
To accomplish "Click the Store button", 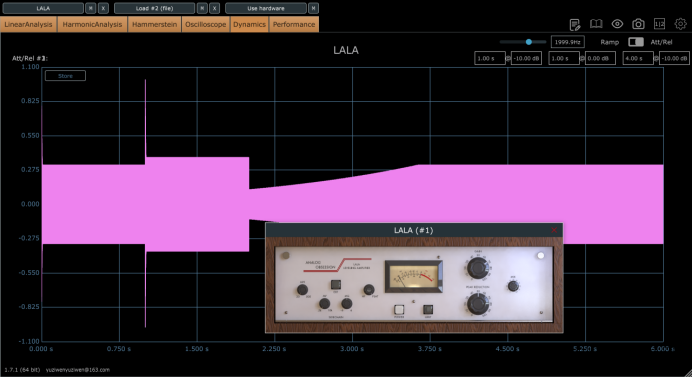I will [65, 76].
